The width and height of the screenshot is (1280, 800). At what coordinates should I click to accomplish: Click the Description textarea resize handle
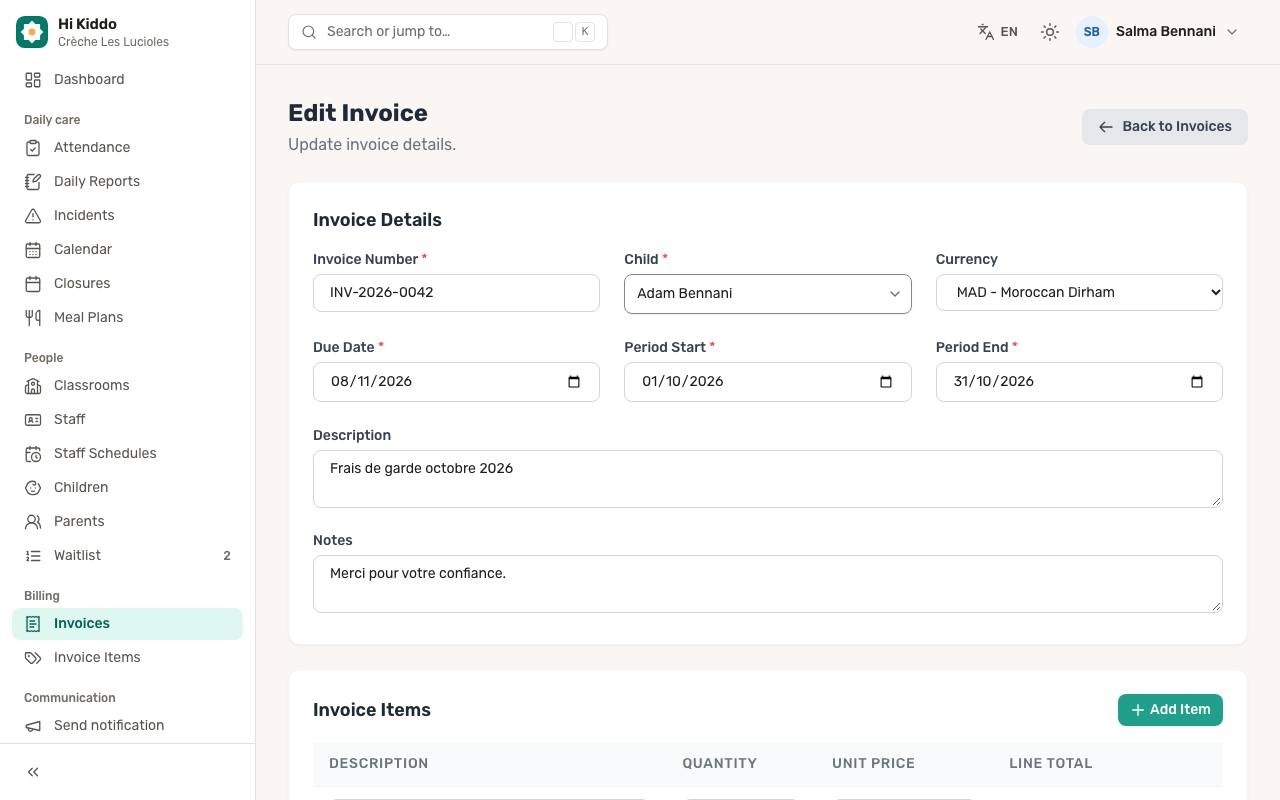pyautogui.click(x=1217, y=501)
